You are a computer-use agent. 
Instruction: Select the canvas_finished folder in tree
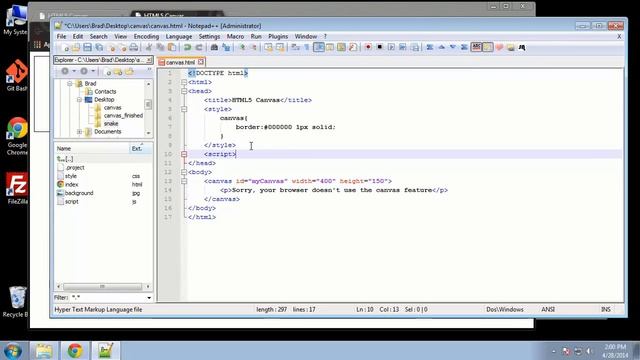click(x=123, y=116)
